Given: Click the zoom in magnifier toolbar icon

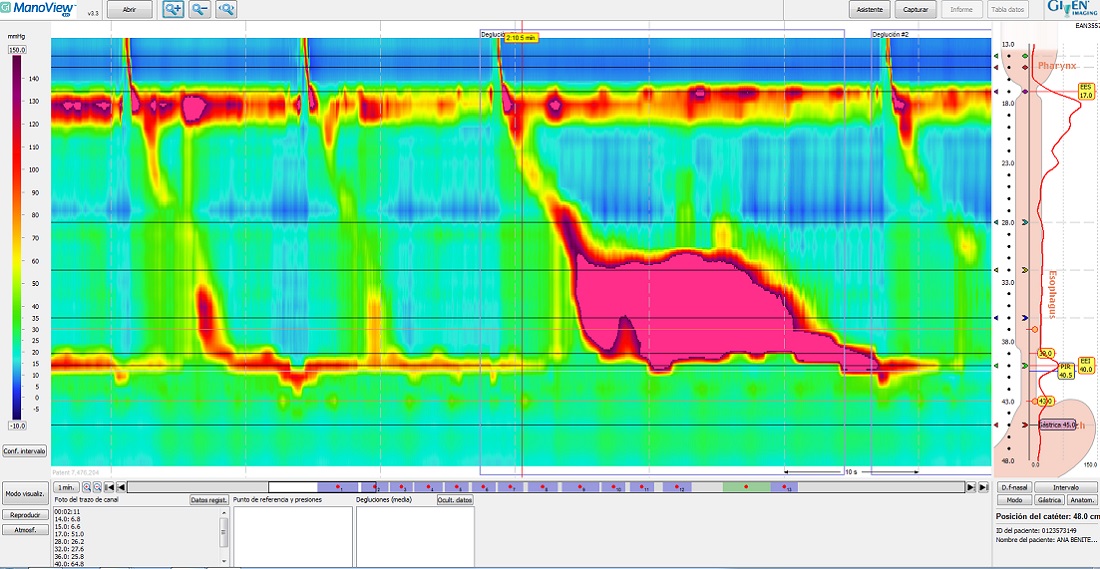Looking at the screenshot, I should tap(173, 10).
